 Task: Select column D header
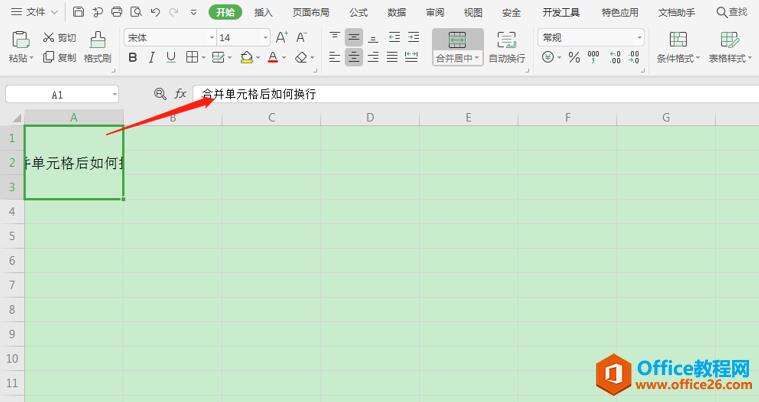pyautogui.click(x=370, y=117)
